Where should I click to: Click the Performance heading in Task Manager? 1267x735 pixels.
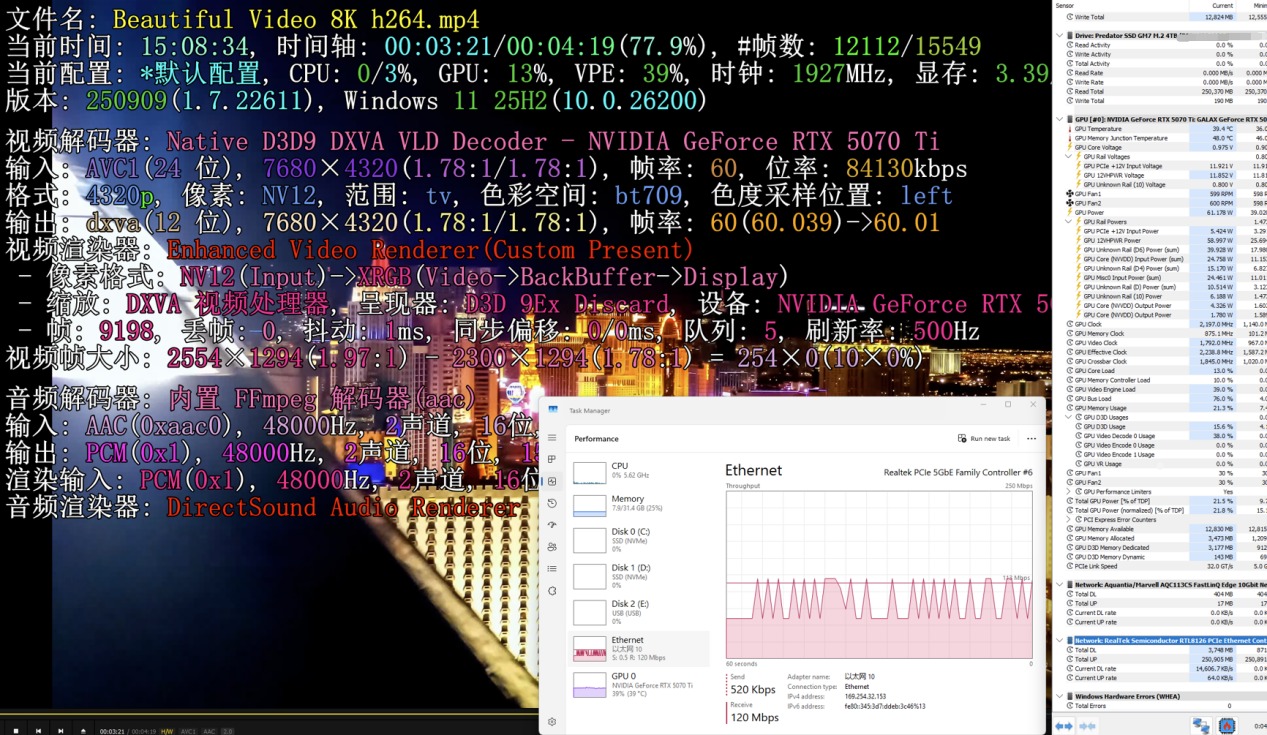[596, 439]
